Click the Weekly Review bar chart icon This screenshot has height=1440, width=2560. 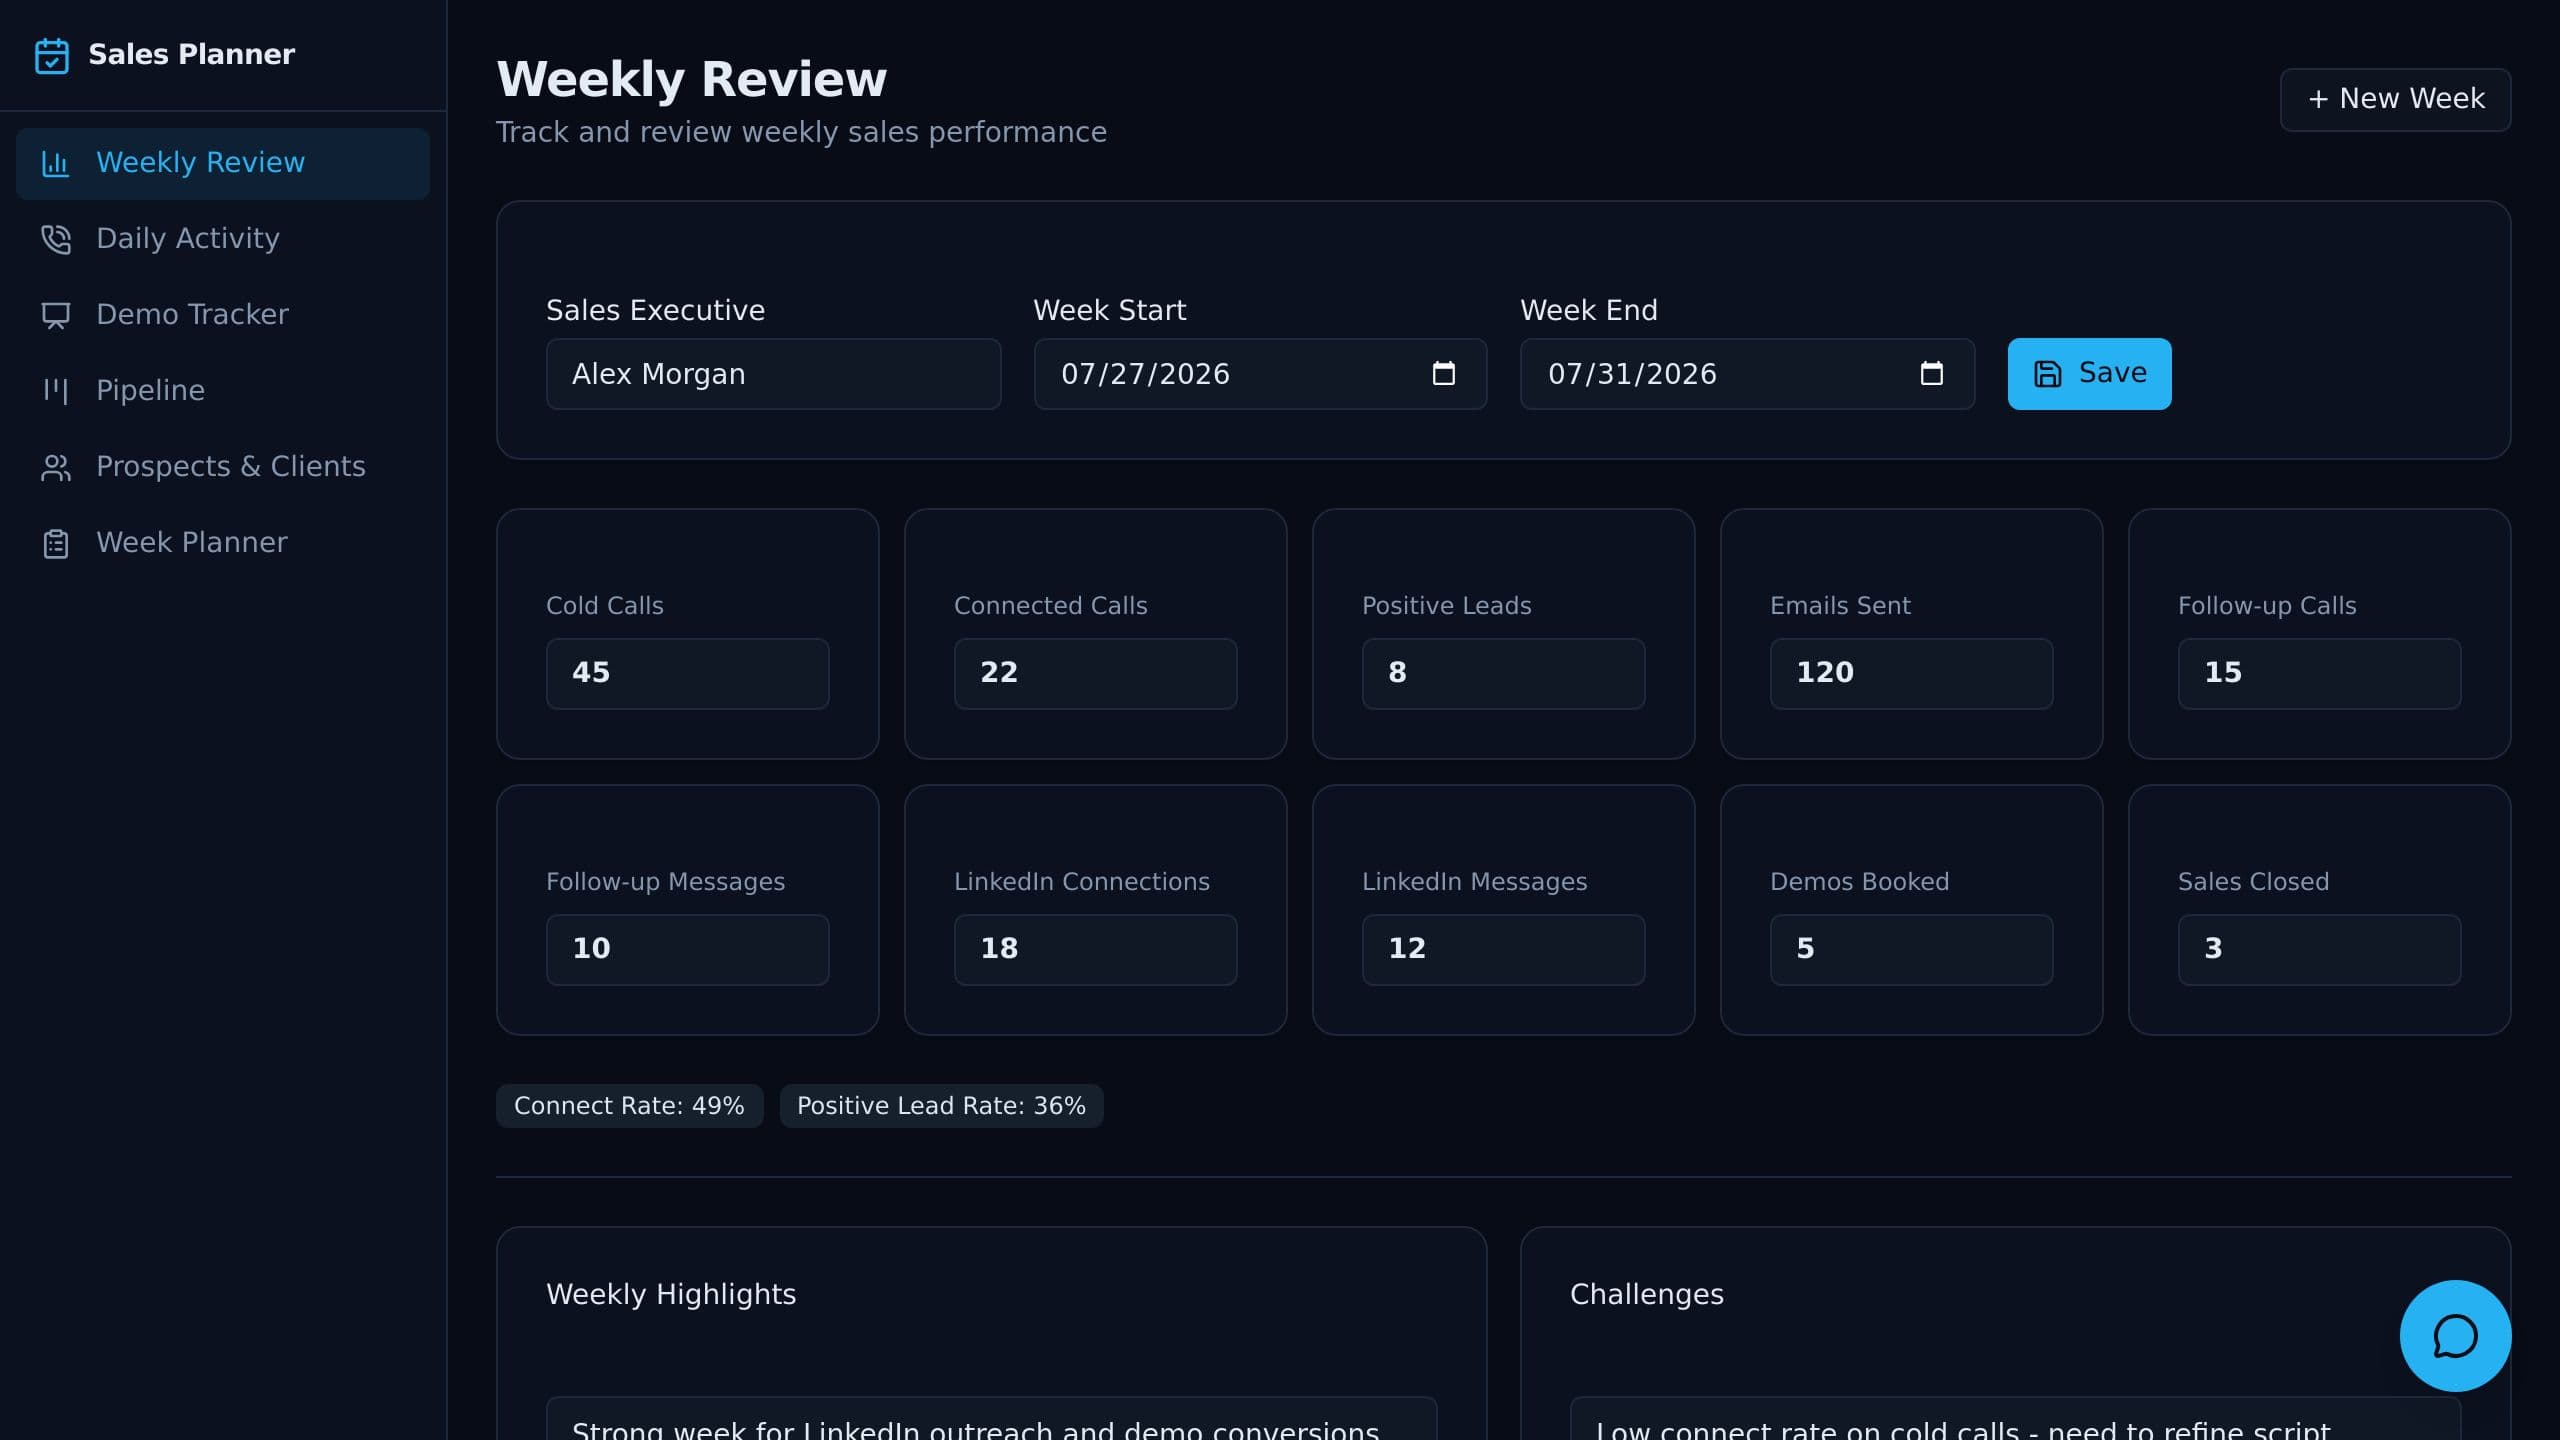point(56,163)
